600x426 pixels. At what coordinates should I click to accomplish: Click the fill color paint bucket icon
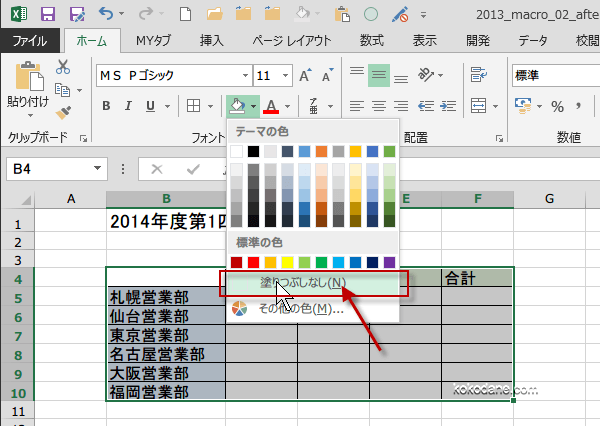pos(237,106)
